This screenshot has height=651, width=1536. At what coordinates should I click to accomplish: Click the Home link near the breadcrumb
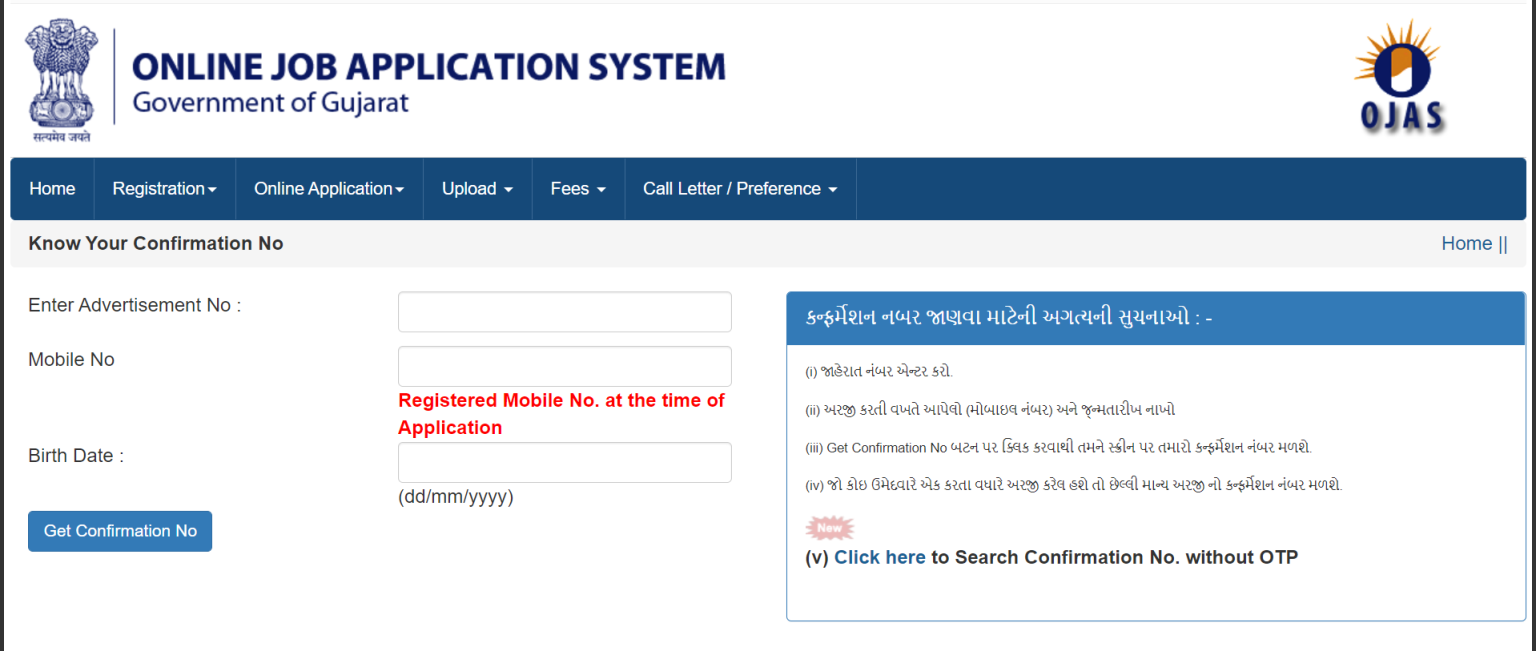[x=1466, y=243]
